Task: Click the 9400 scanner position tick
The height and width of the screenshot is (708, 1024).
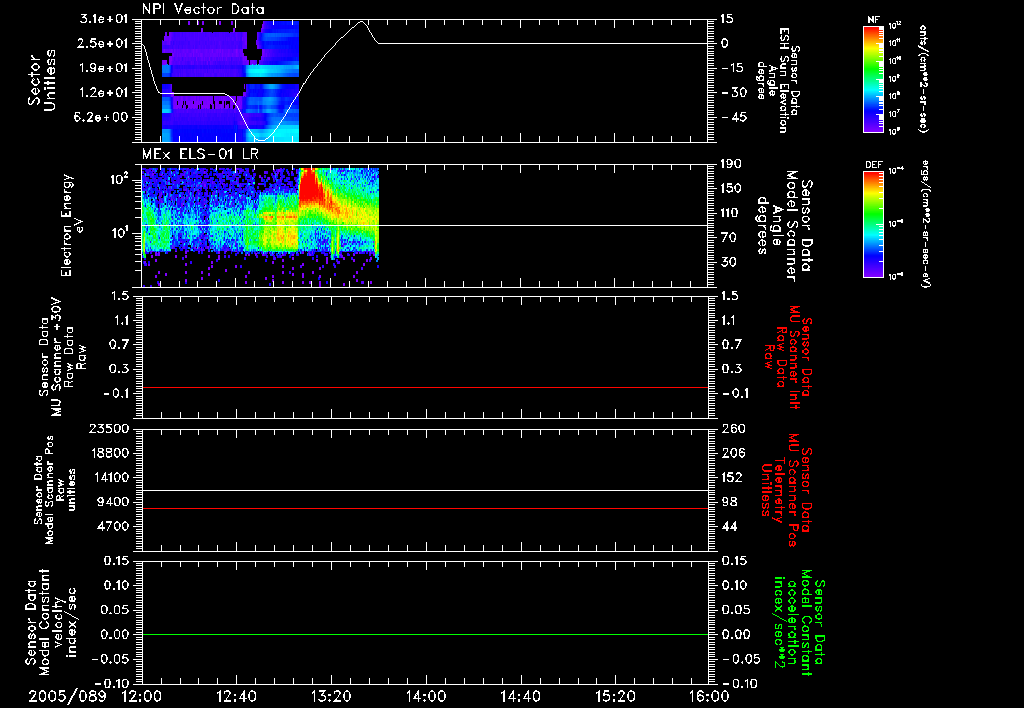Action: point(114,502)
